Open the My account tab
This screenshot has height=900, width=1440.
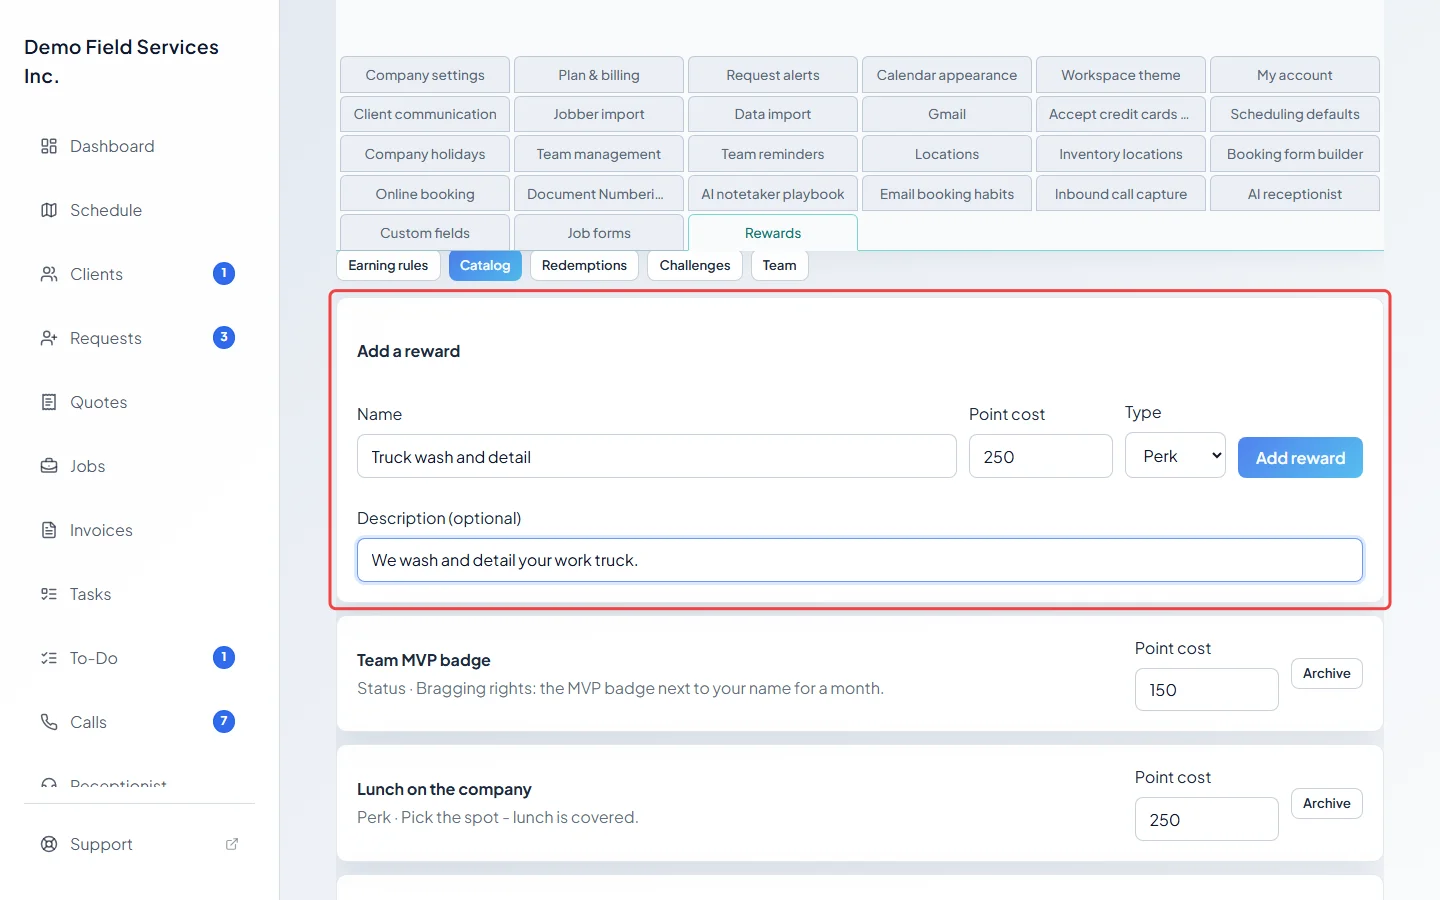[x=1295, y=75]
